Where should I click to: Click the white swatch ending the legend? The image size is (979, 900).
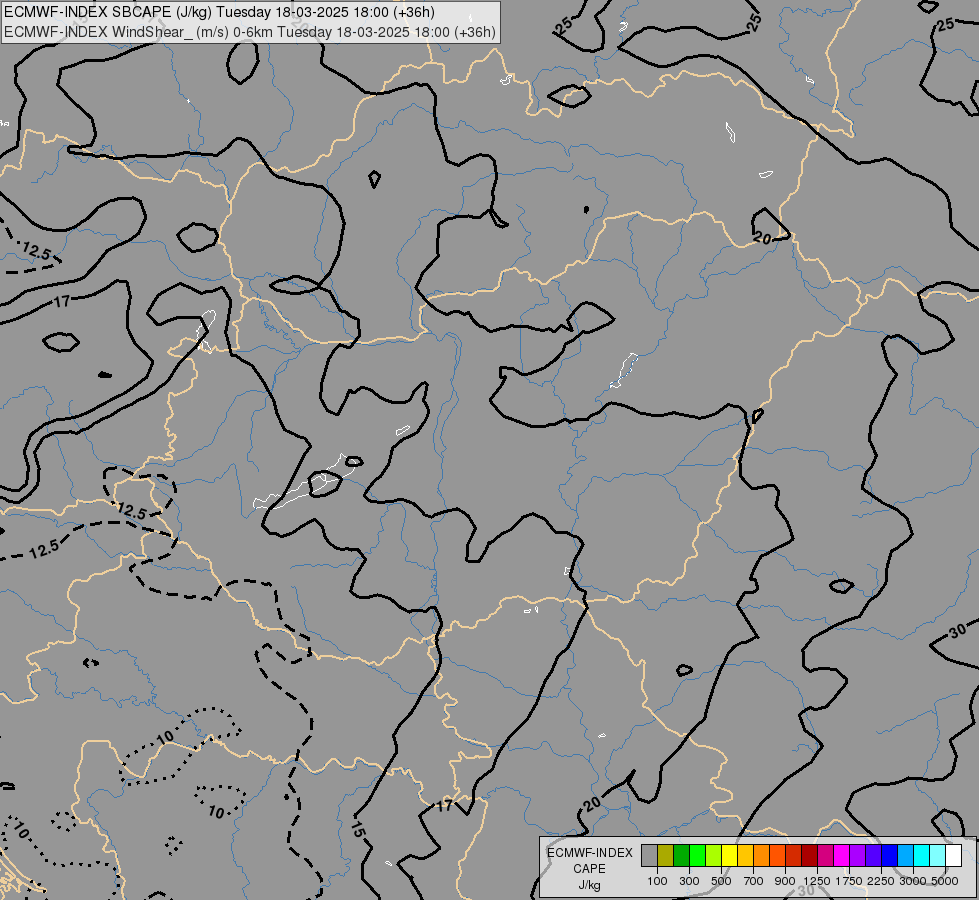(x=954, y=856)
